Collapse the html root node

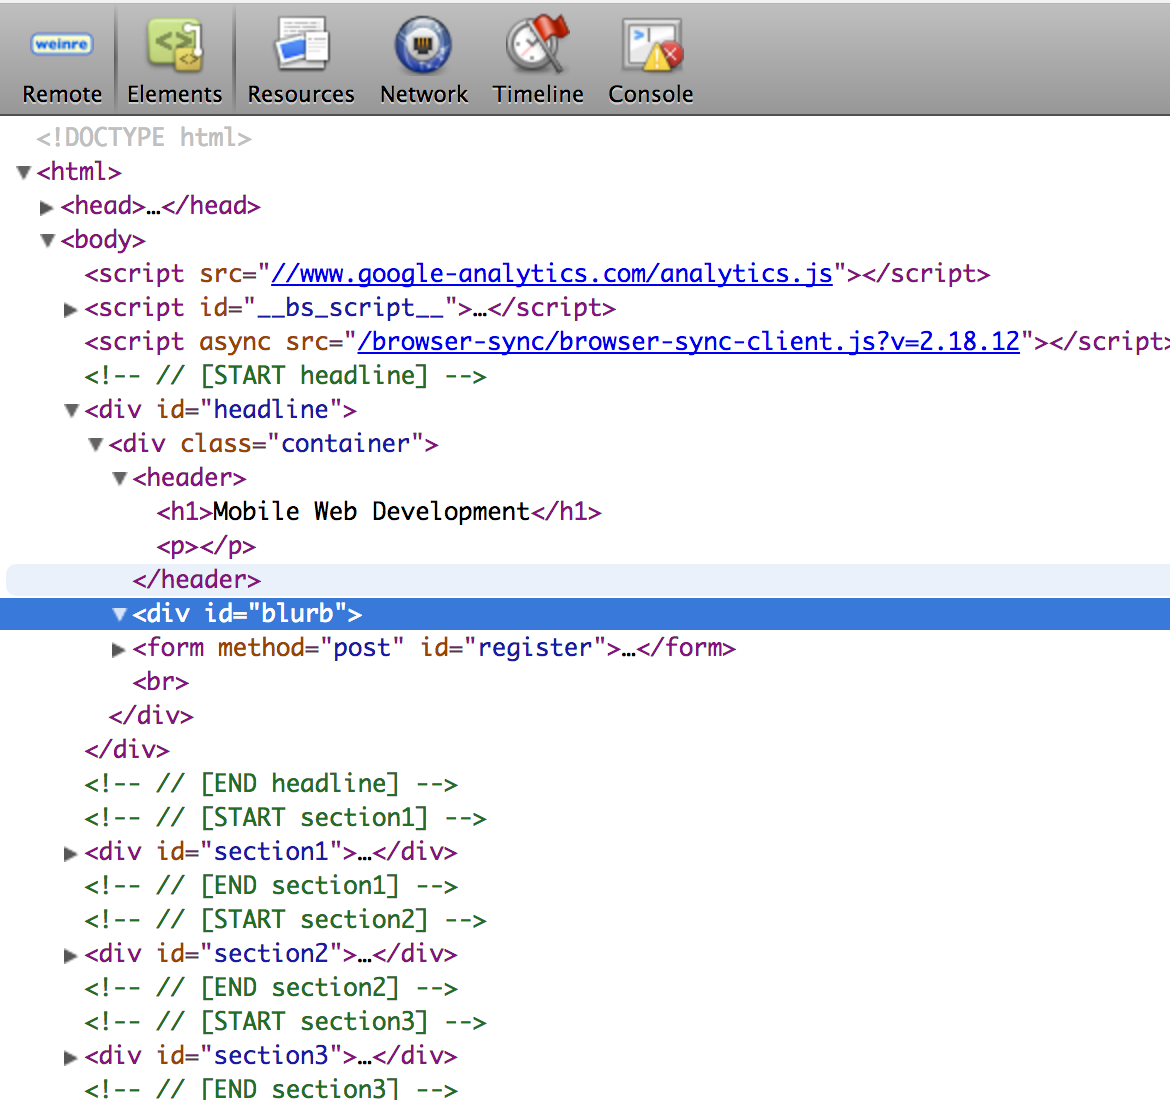(x=24, y=173)
